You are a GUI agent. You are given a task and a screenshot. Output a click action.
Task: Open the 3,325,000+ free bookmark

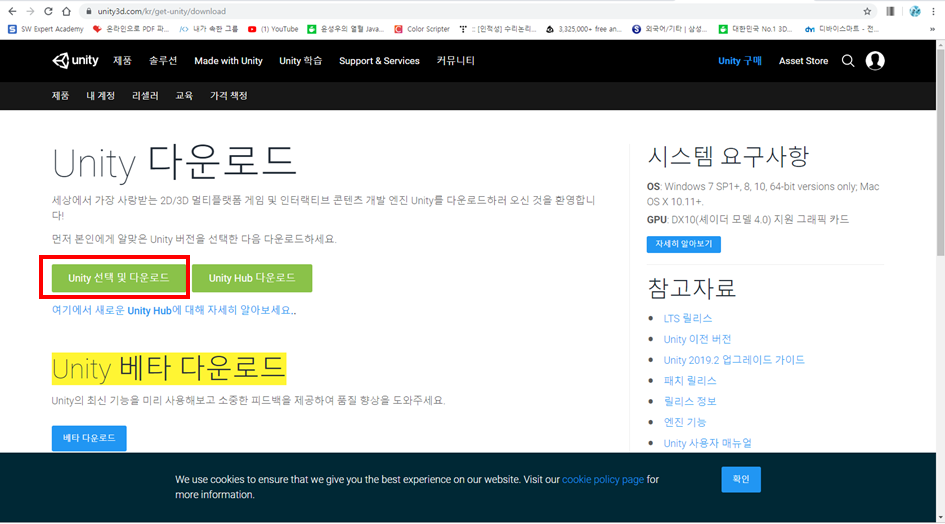[x=583, y=28]
